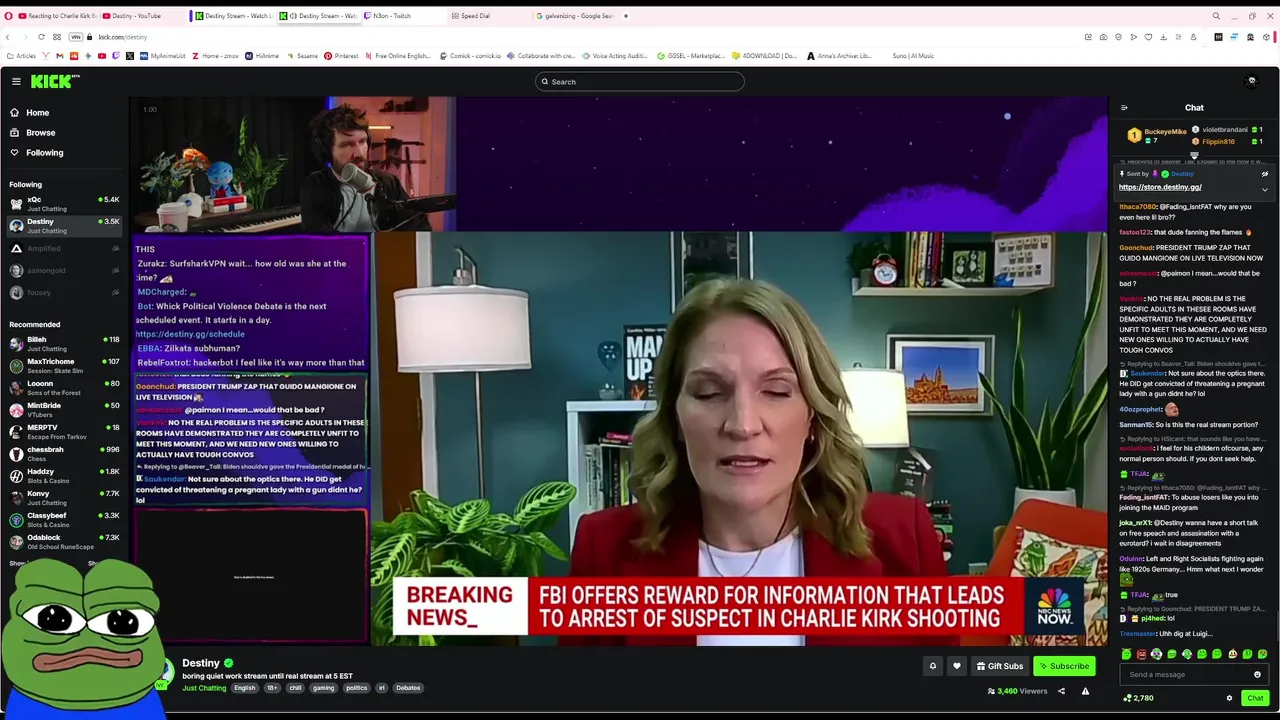1280x720 pixels.
Task: Select the Destiny channel in Following list
Action: [x=64, y=225]
